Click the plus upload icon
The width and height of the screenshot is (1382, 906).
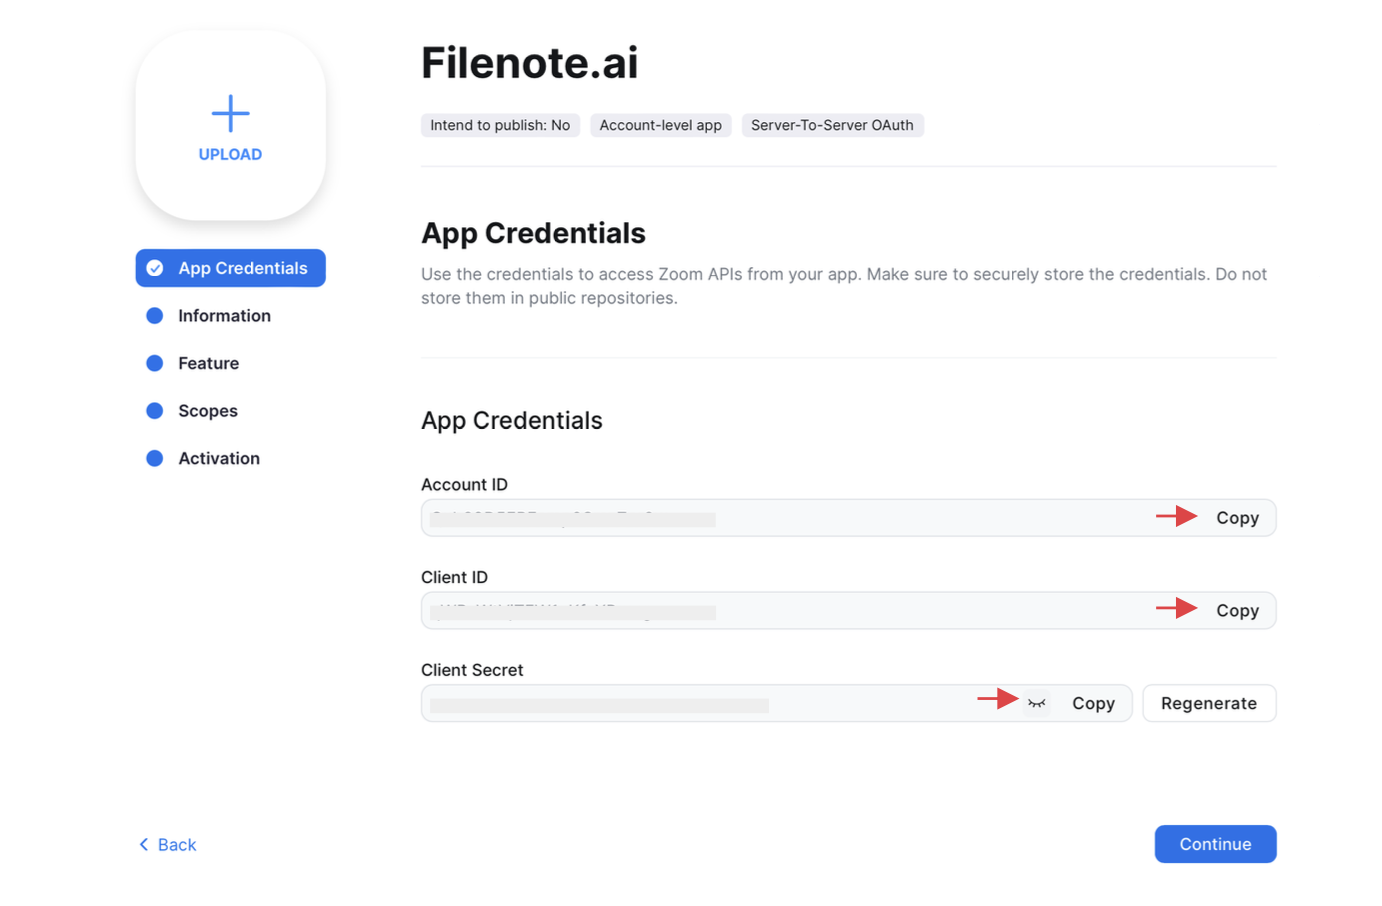click(x=230, y=114)
